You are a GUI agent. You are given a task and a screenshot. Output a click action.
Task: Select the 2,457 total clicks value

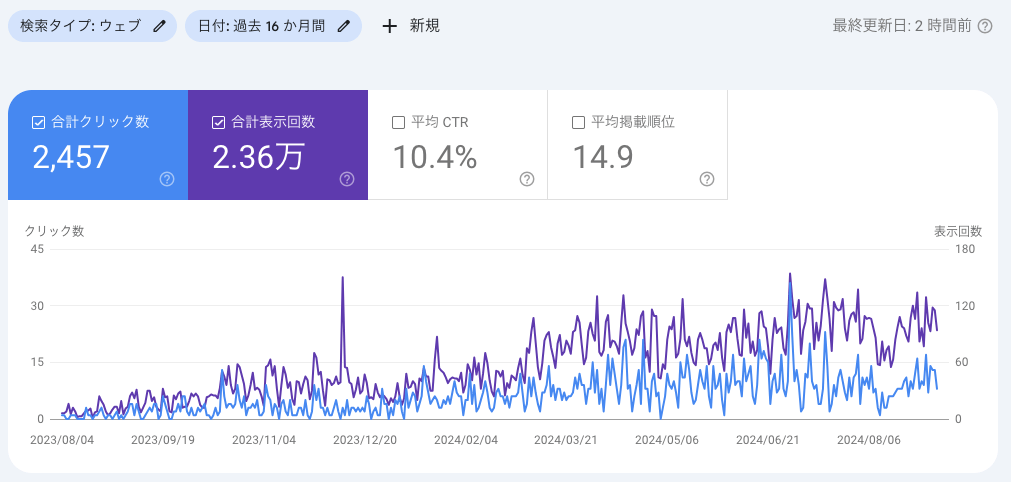point(71,157)
